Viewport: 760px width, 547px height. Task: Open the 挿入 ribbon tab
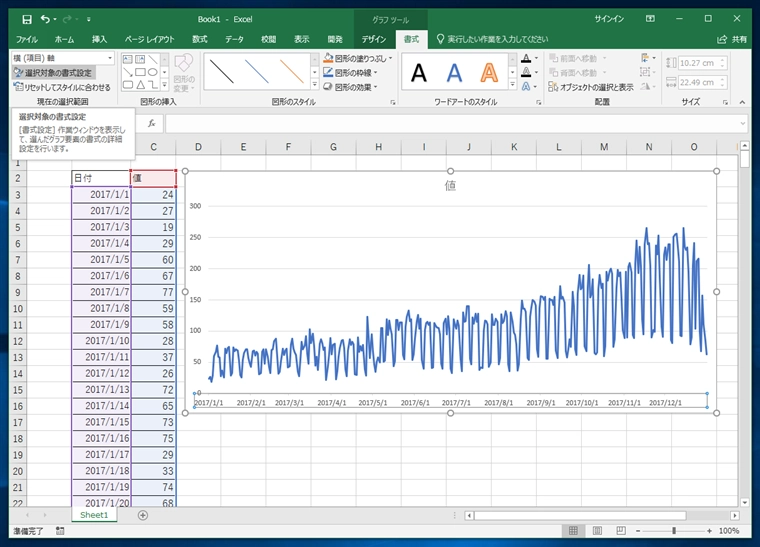(x=99, y=39)
